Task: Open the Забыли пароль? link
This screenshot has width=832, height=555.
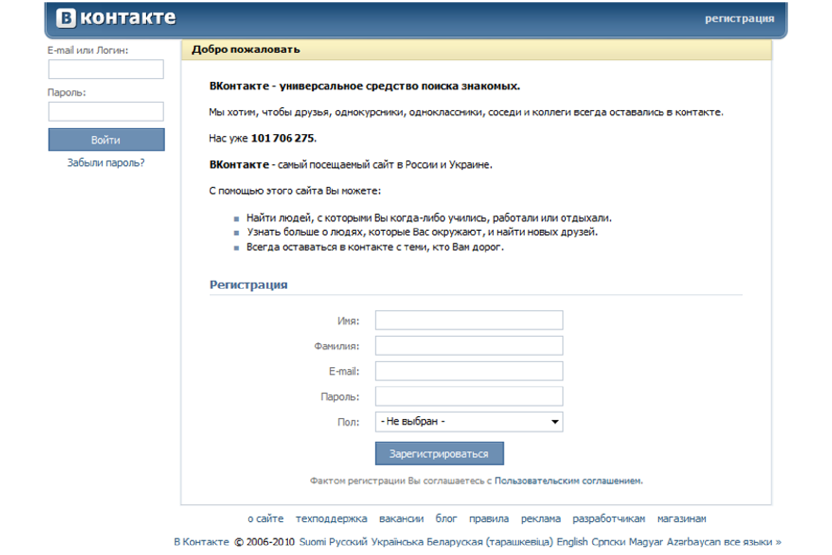Action: coord(106,163)
